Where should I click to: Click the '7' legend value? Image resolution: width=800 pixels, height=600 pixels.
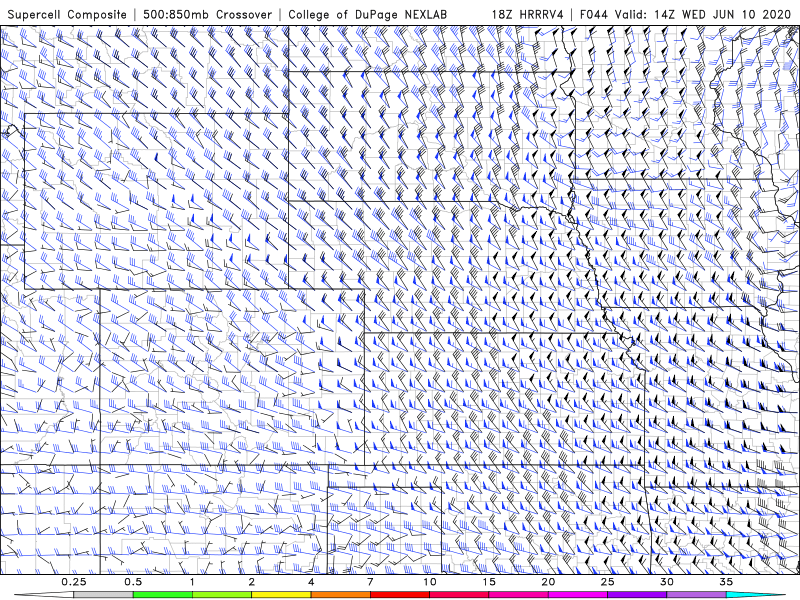(x=370, y=582)
